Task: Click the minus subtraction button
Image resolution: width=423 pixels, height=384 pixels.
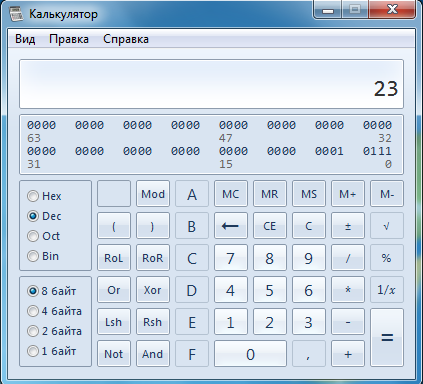Action: (348, 322)
